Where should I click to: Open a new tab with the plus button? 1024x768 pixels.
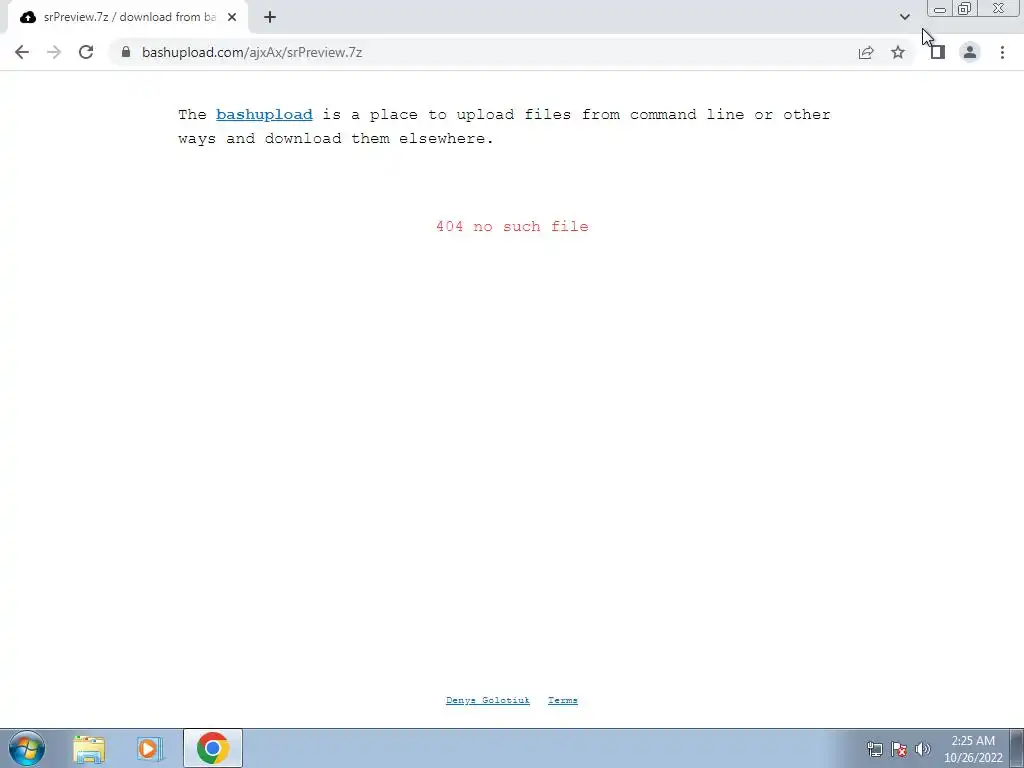pyautogui.click(x=270, y=17)
